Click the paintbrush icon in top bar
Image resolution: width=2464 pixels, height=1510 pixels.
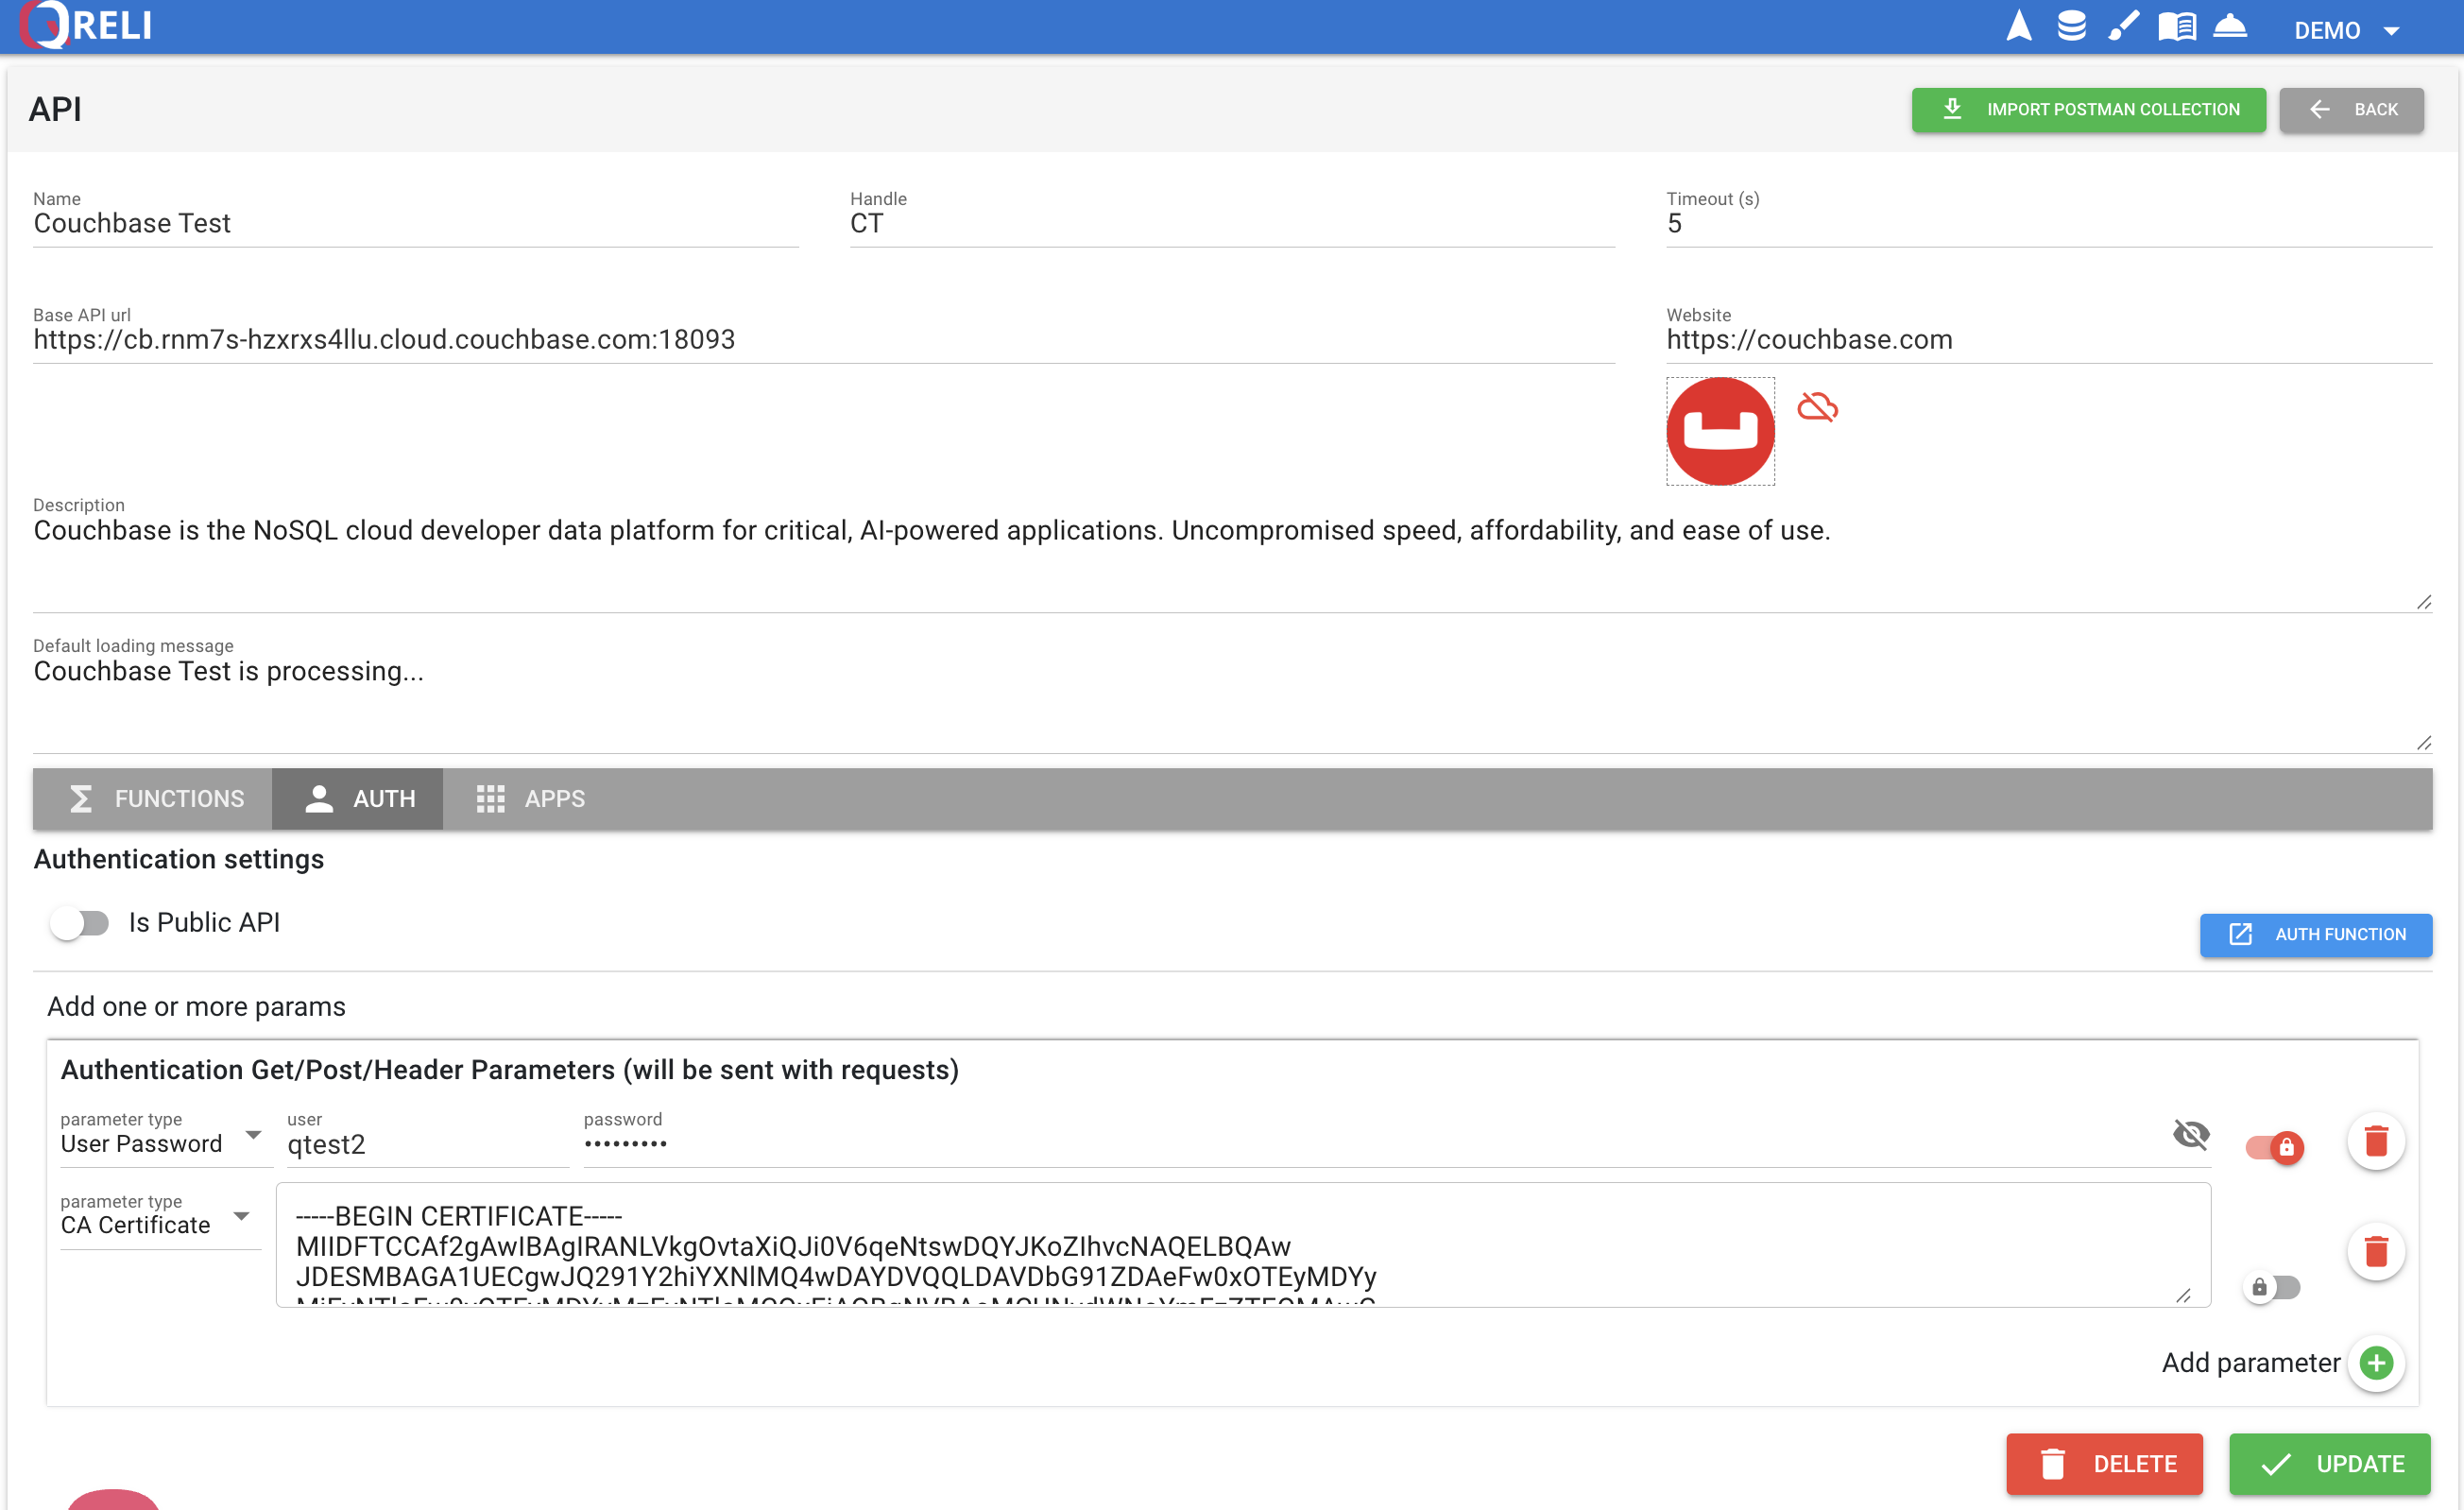point(2124,26)
